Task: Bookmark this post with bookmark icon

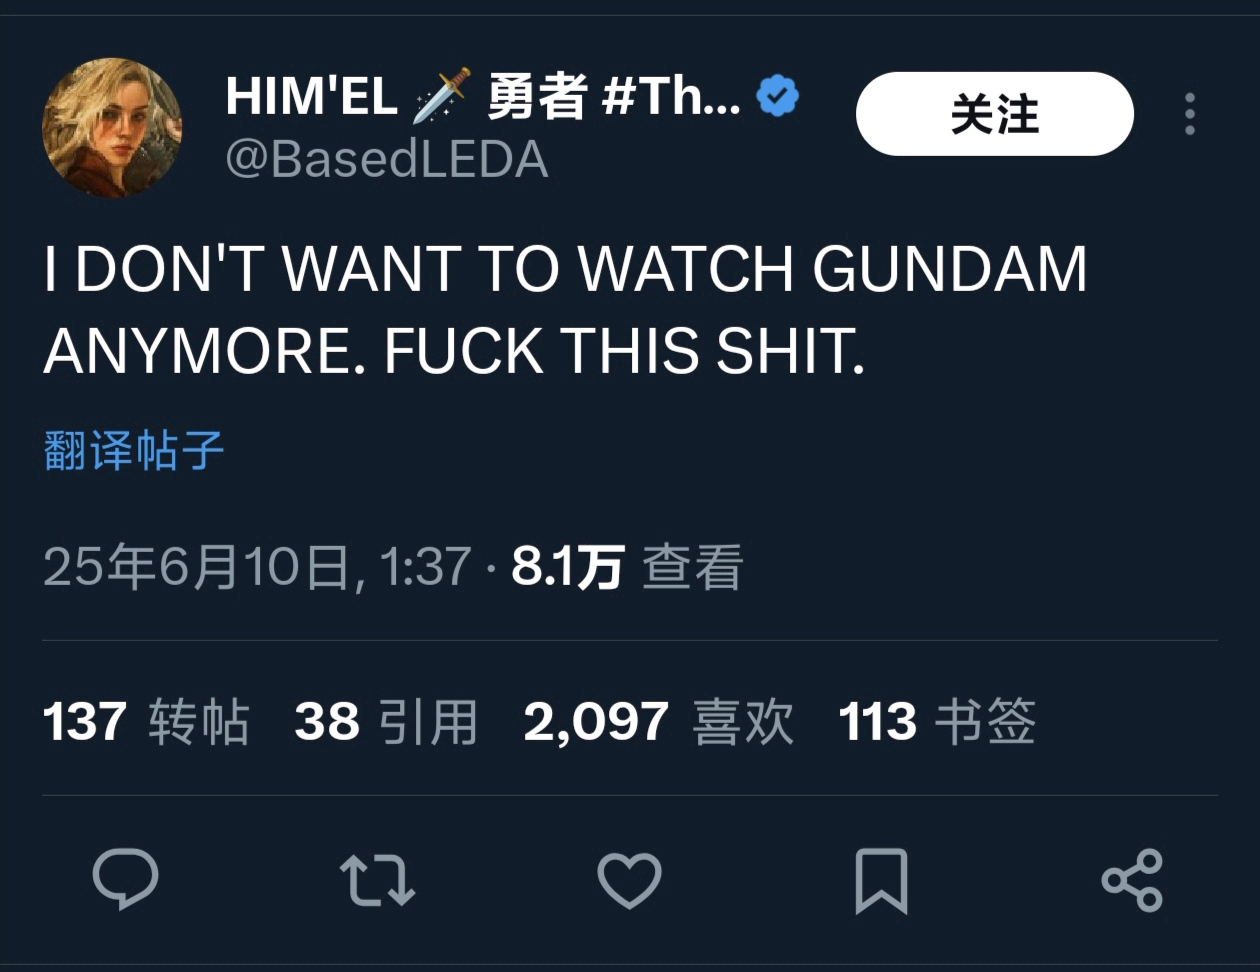Action: [881, 880]
